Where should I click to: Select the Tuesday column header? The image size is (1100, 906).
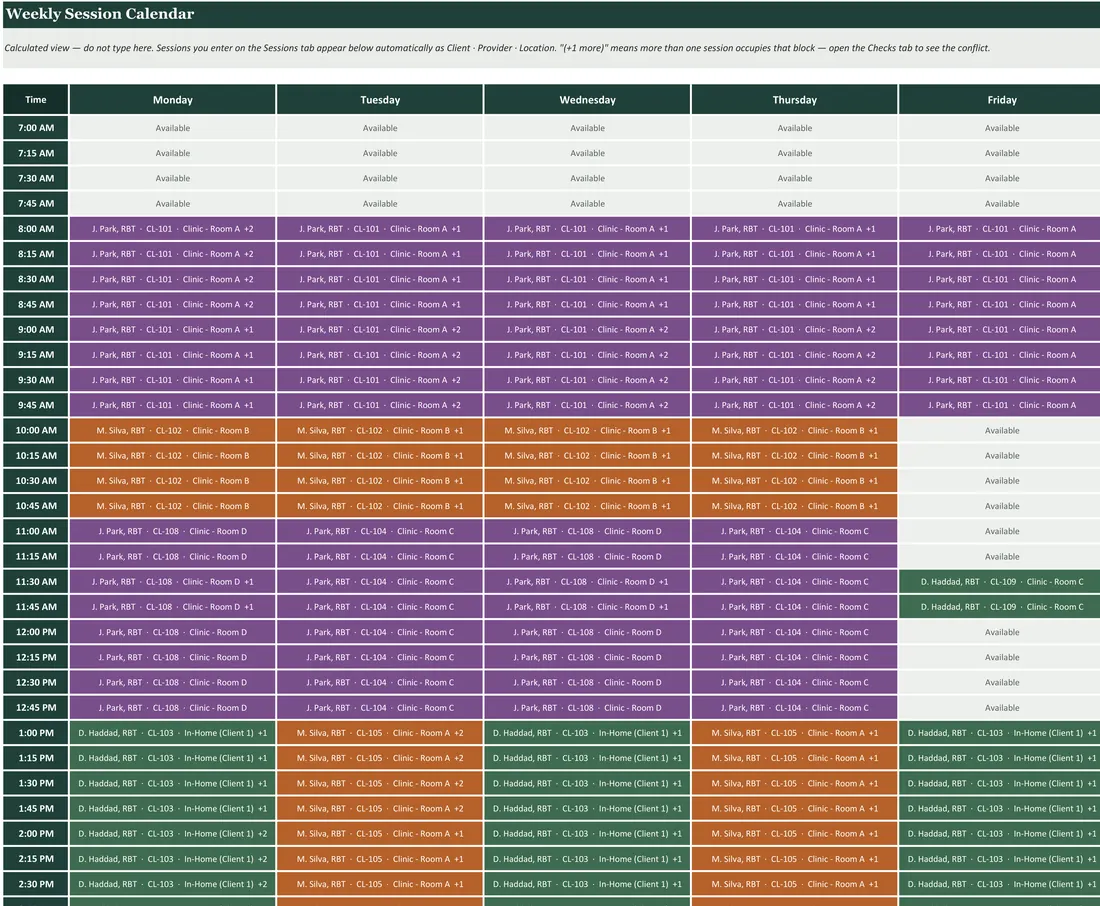(380, 100)
